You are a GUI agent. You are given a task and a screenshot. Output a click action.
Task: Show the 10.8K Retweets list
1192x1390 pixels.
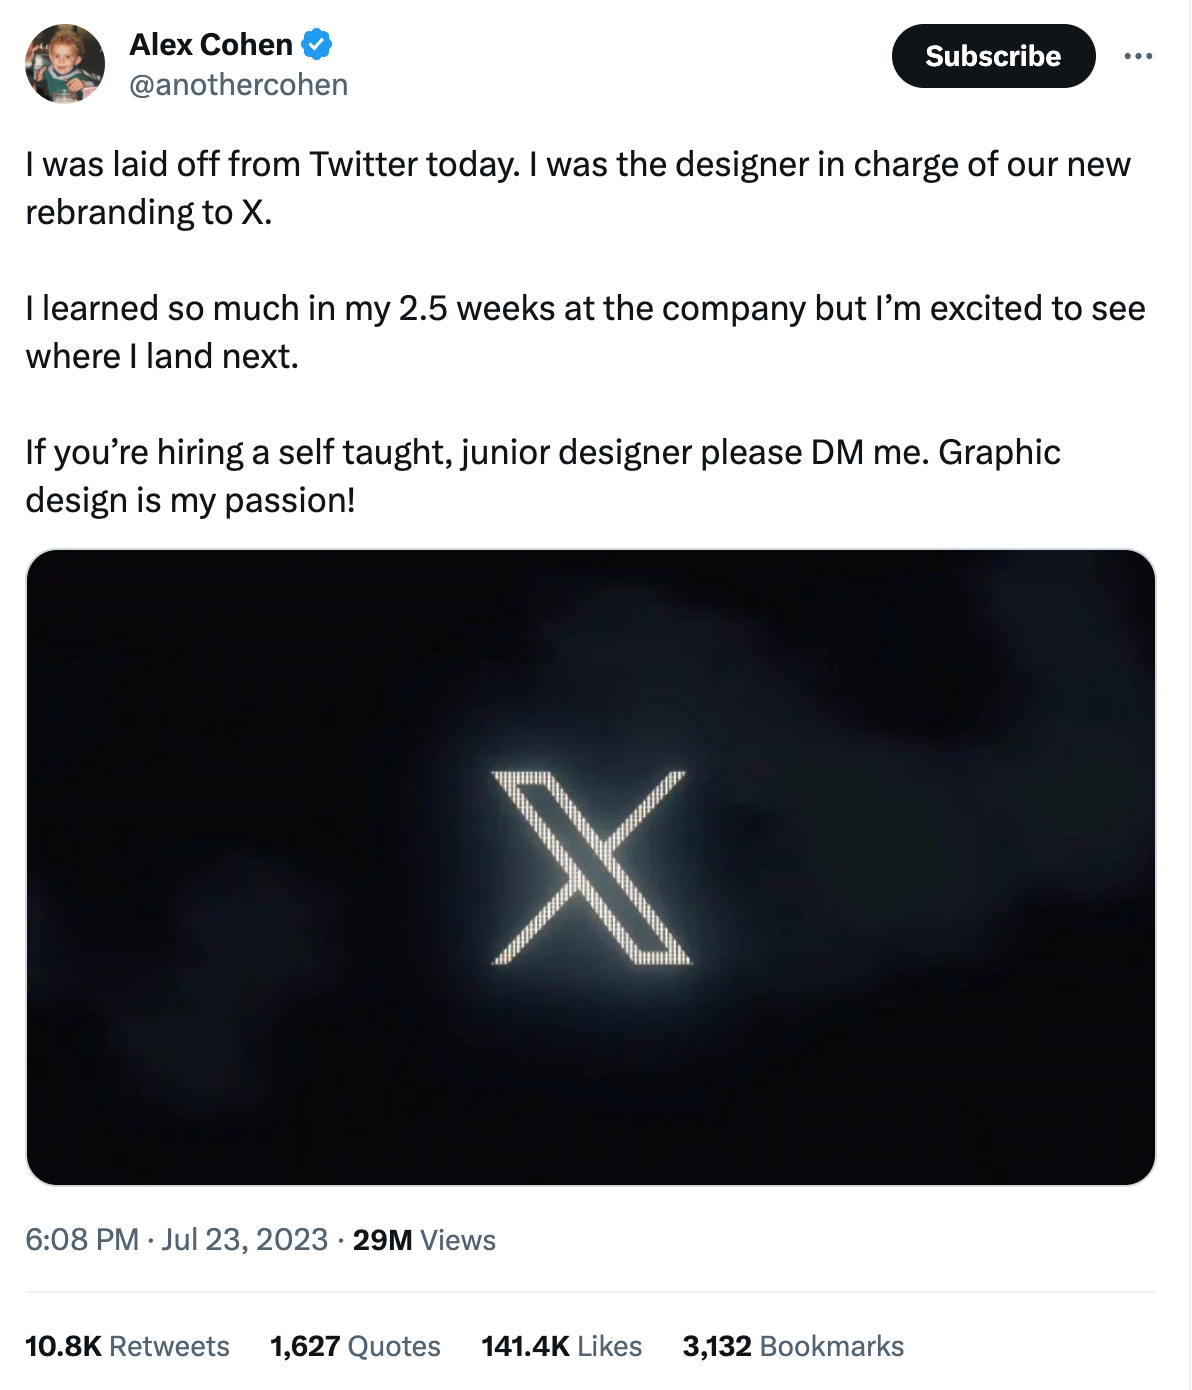click(x=127, y=1346)
